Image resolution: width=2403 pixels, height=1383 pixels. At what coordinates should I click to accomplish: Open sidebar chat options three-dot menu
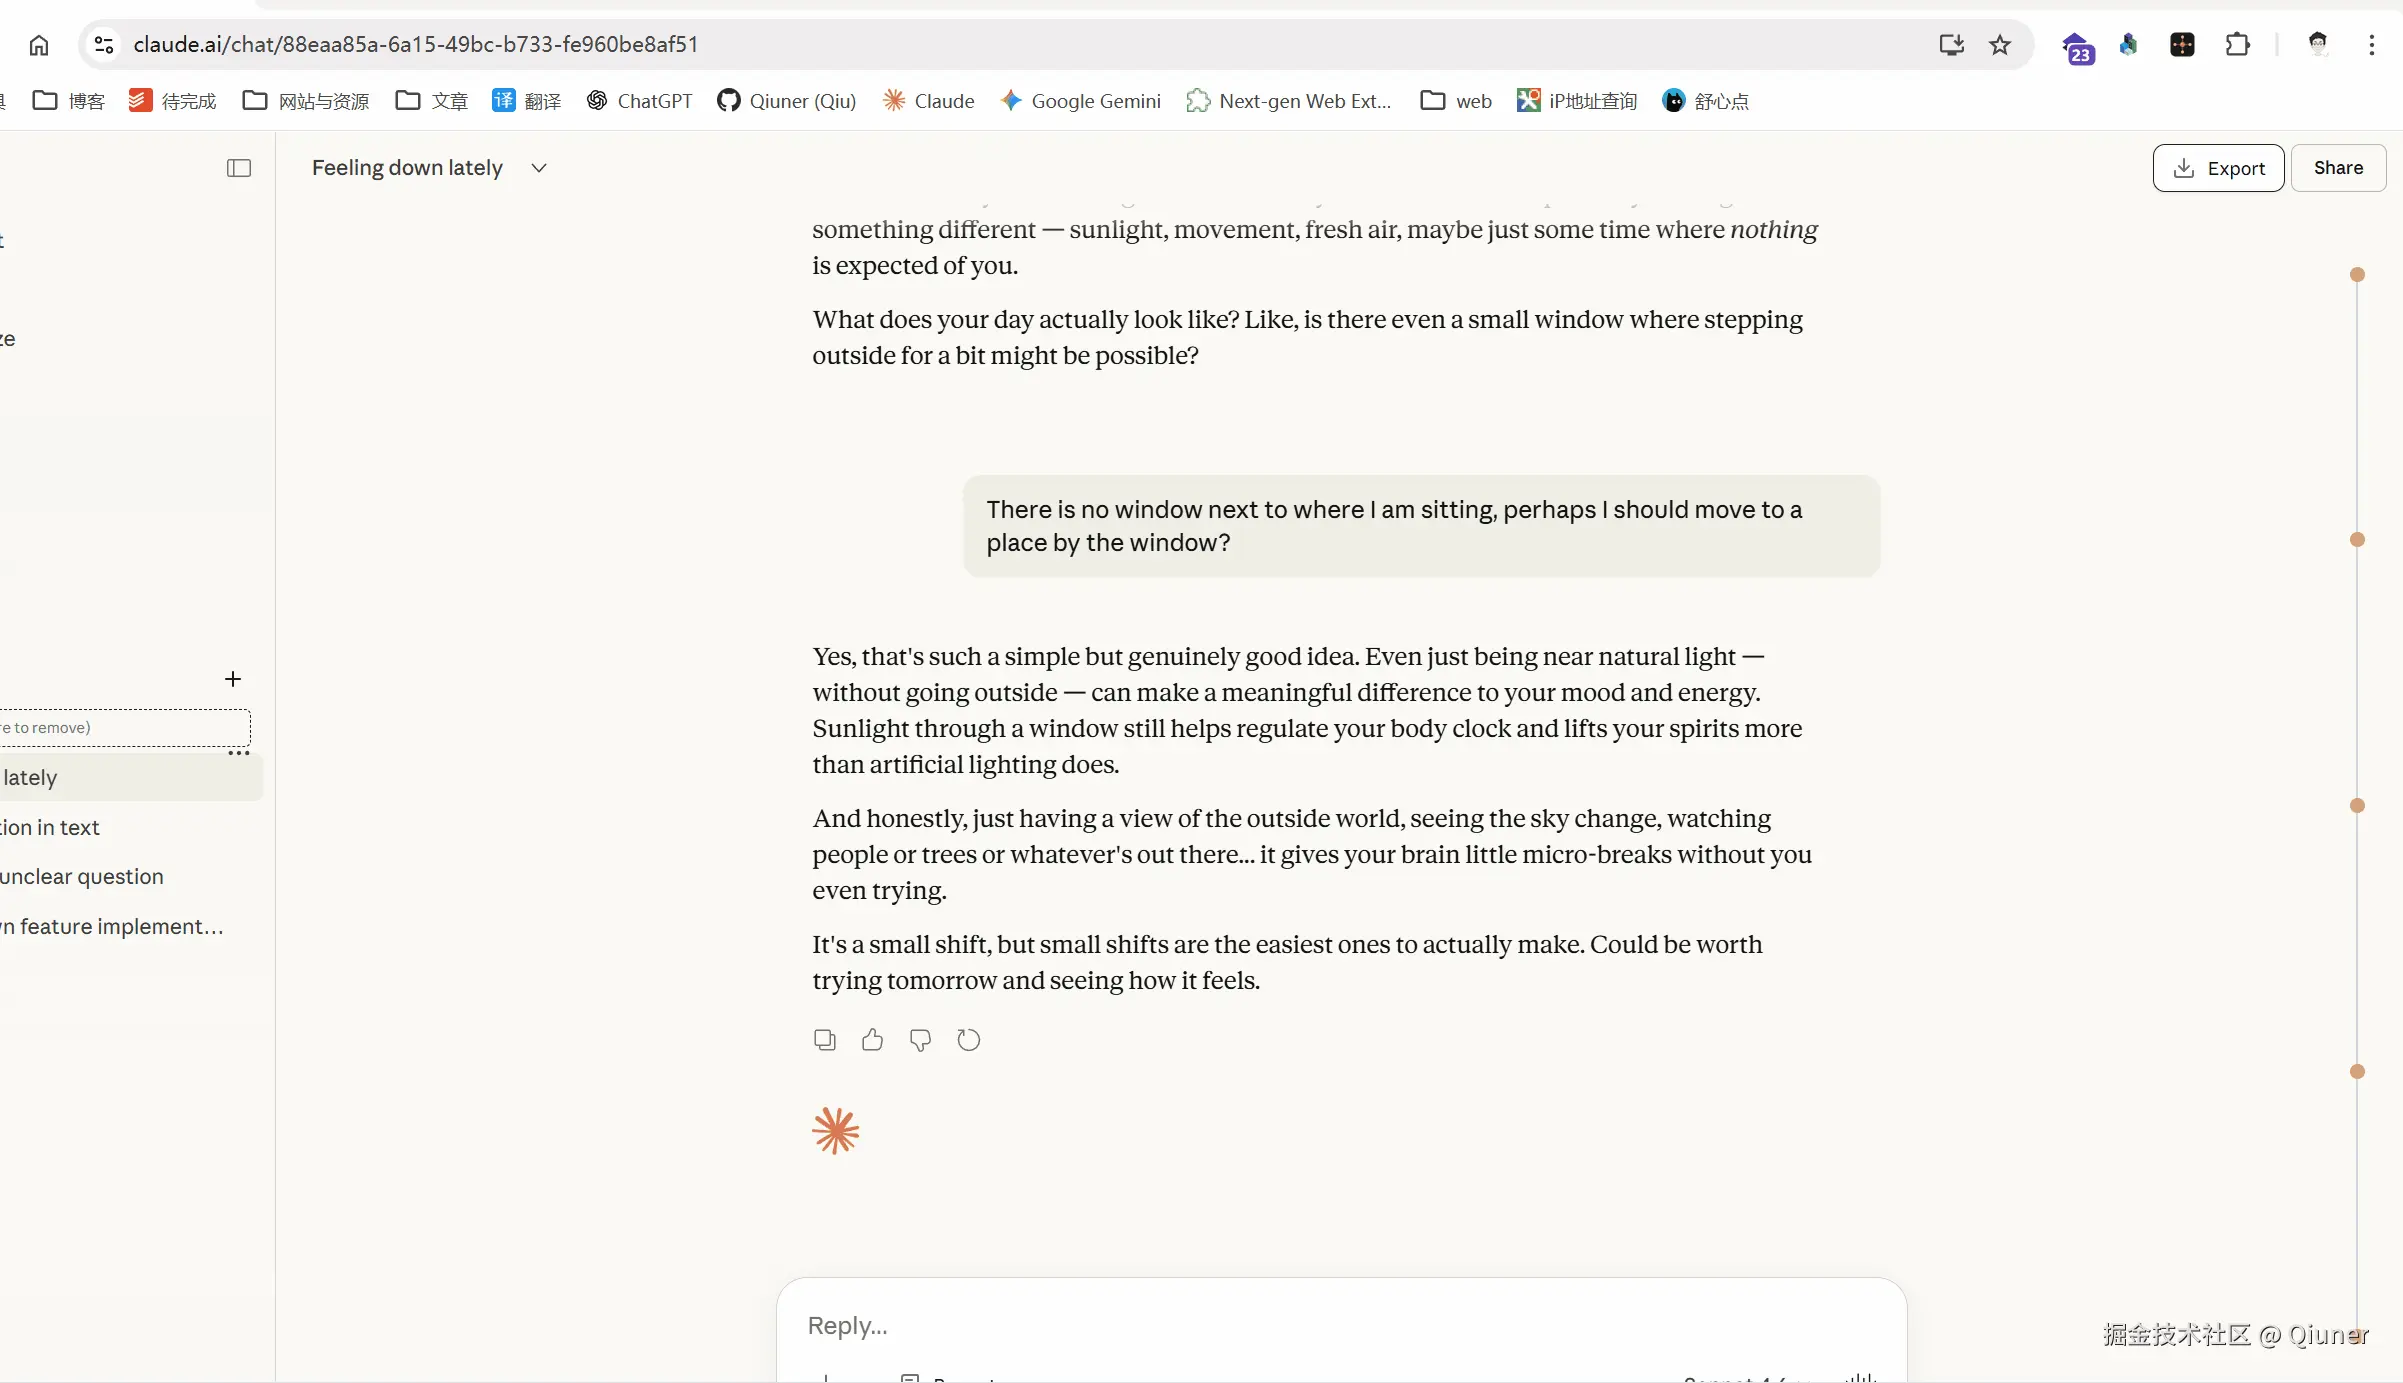239,753
